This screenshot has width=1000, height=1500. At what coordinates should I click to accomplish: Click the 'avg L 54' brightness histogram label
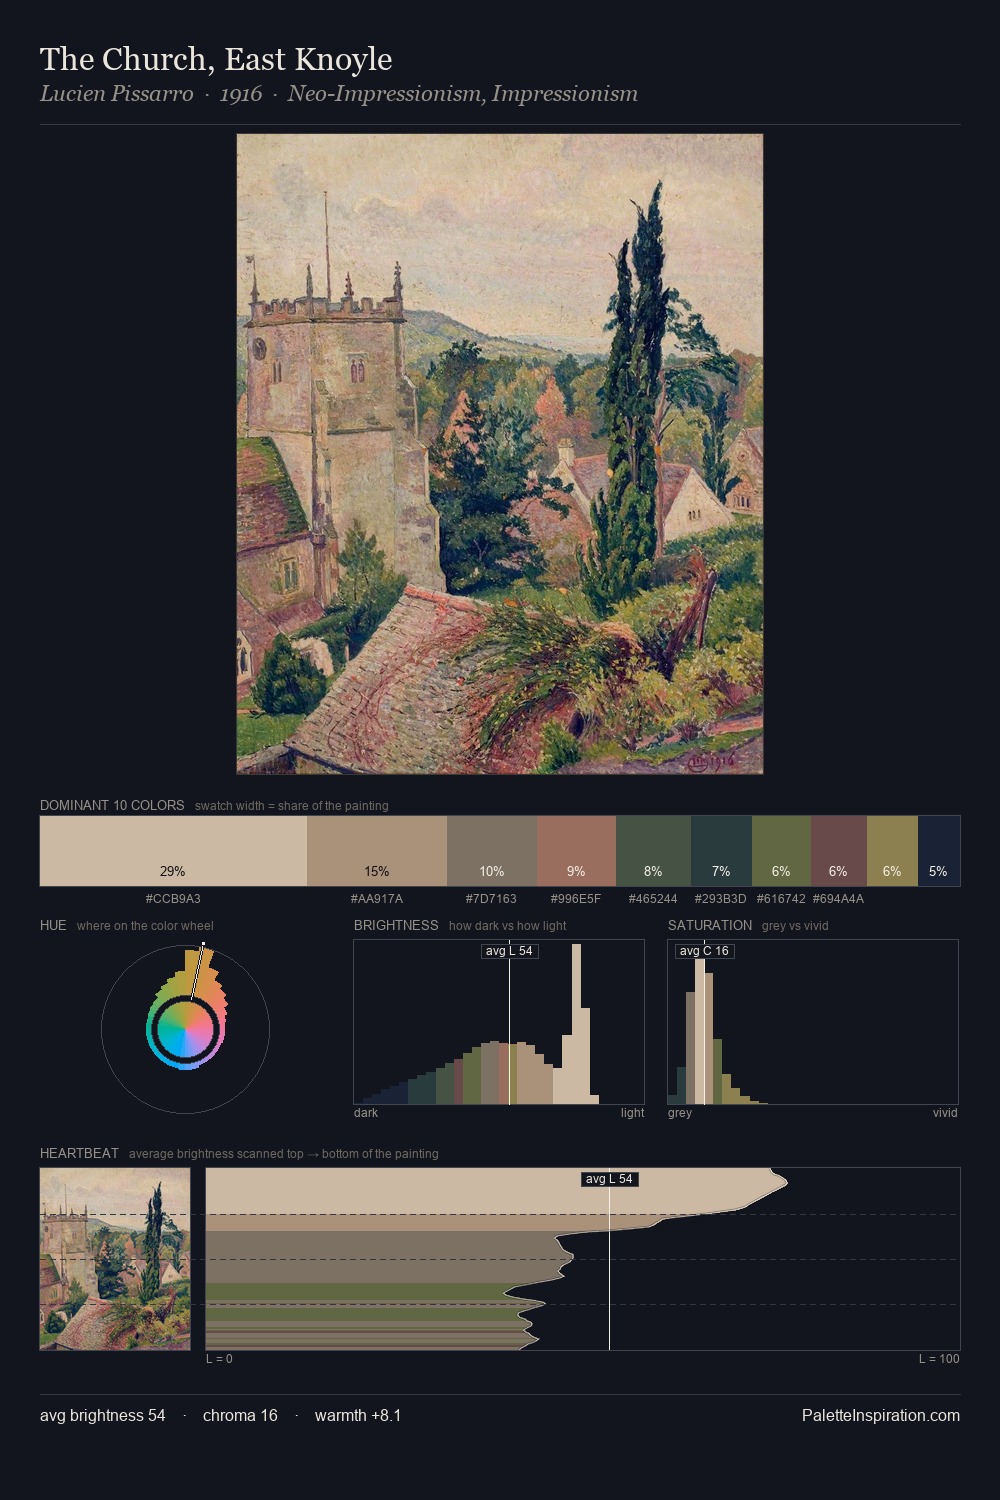click(509, 951)
